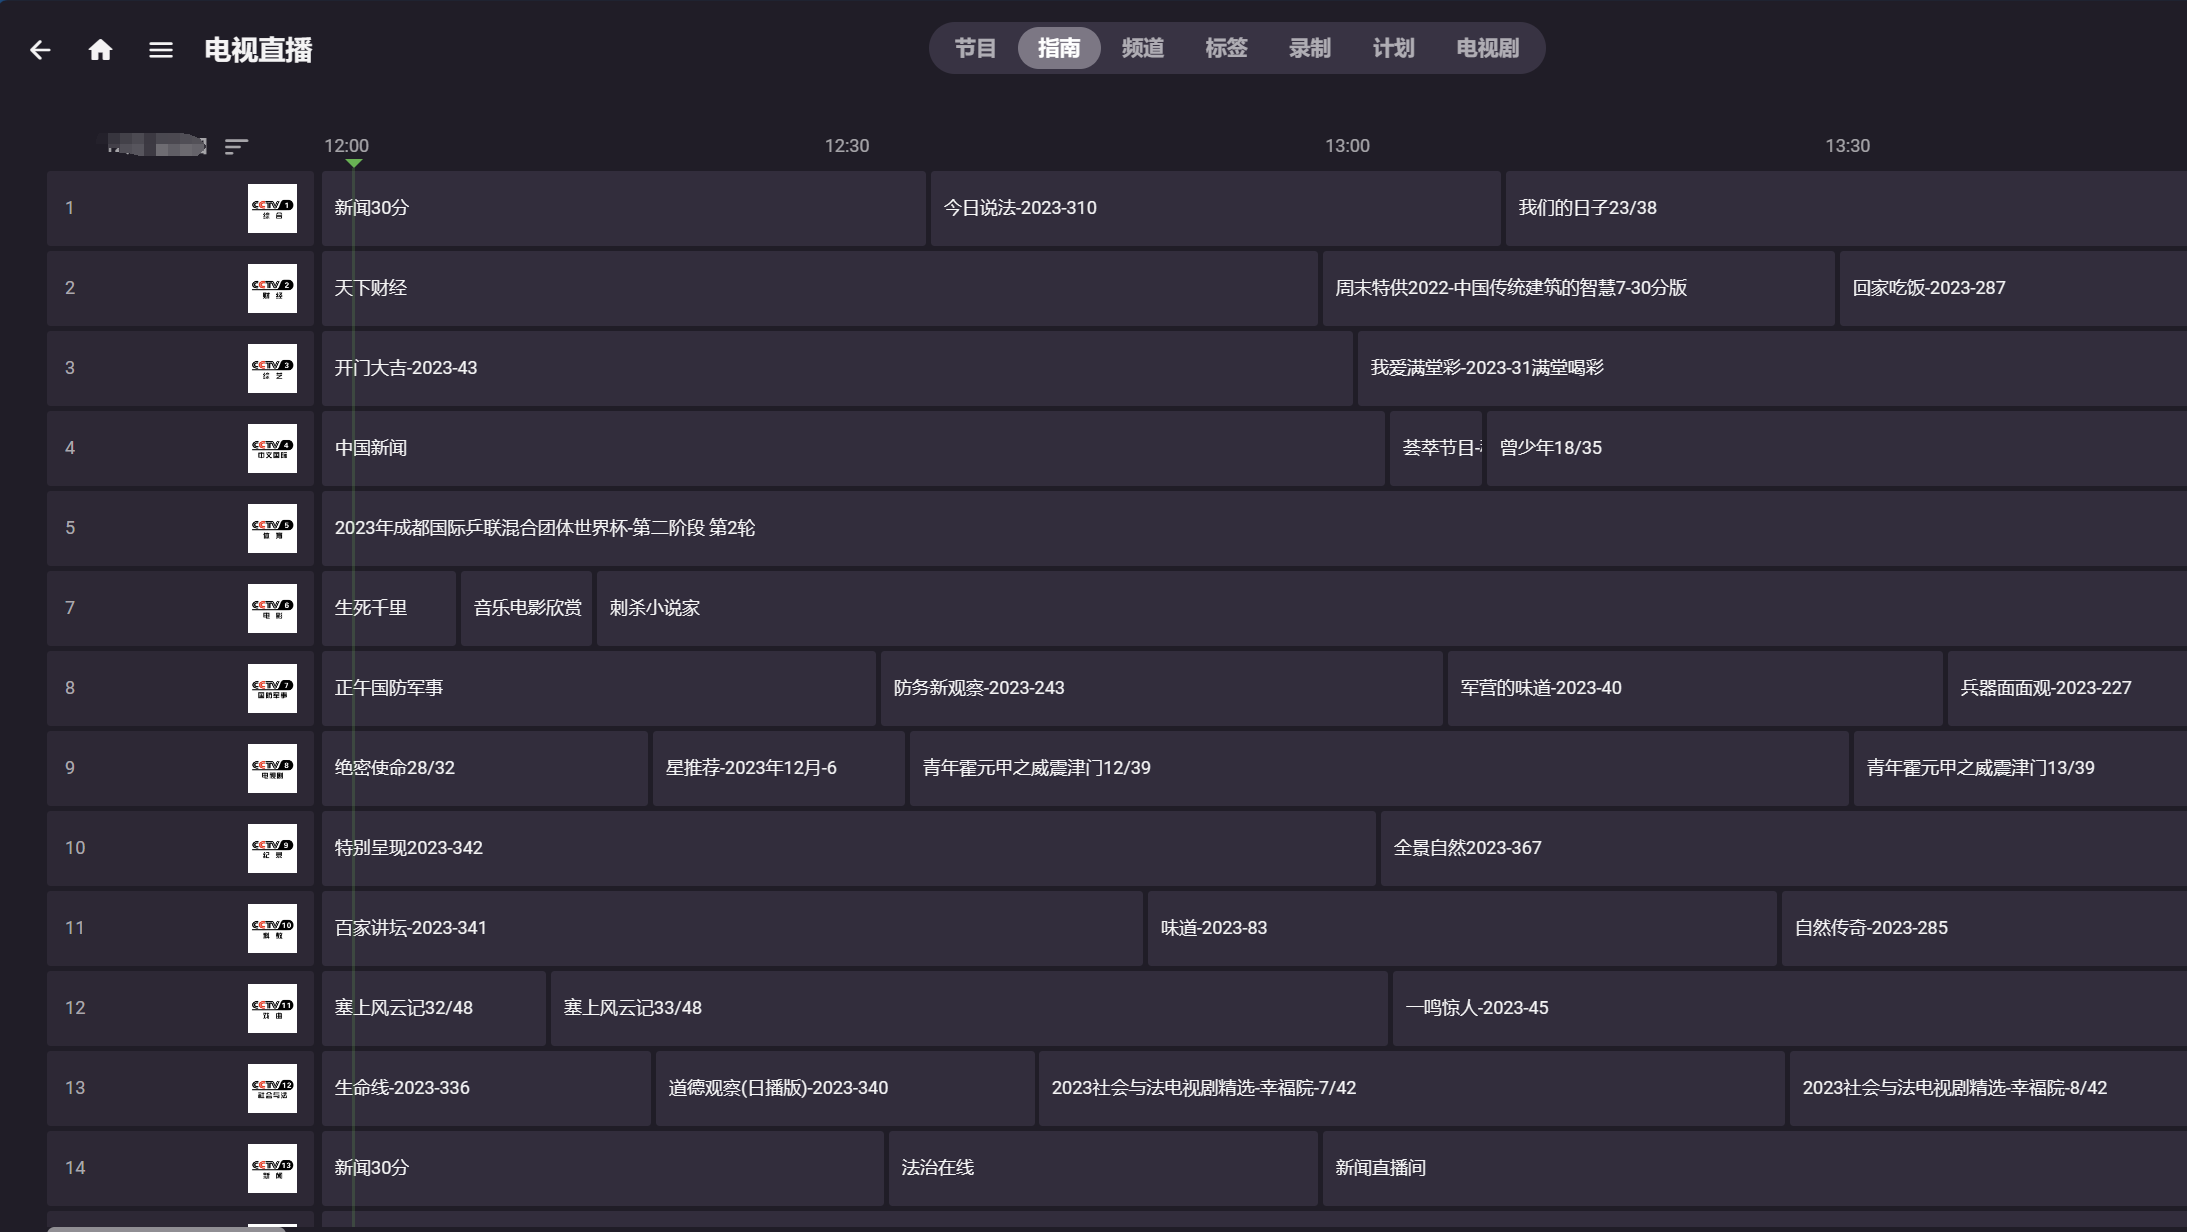Open program 天下财经
Viewport: 2187px width, 1232px height.
(819, 288)
